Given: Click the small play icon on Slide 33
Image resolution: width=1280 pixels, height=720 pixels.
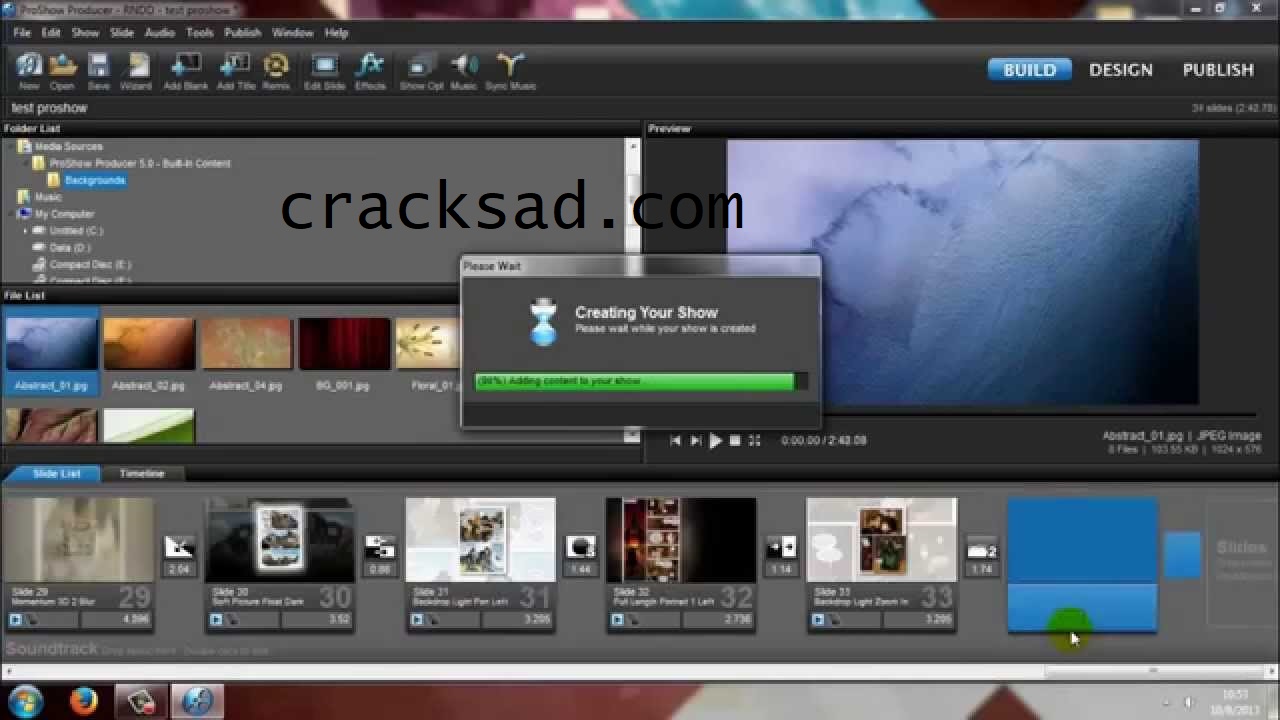Looking at the screenshot, I should coord(818,620).
